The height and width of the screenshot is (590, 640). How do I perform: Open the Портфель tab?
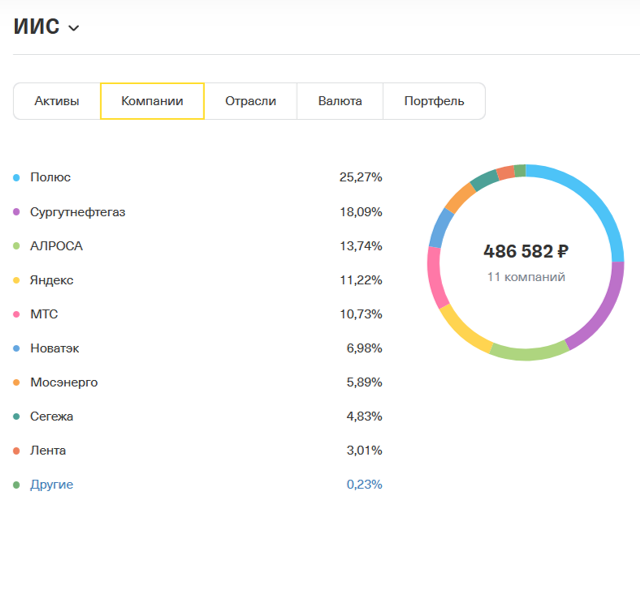pos(434,101)
